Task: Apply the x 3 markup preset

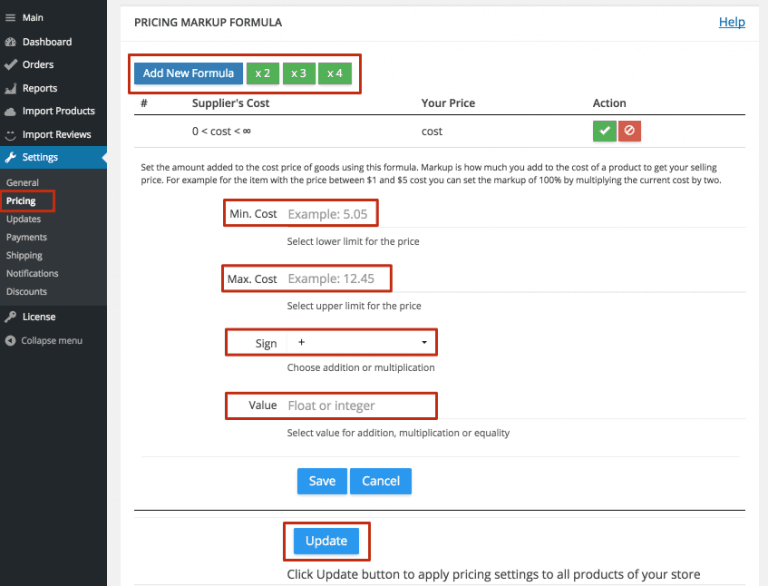Action: click(x=299, y=73)
